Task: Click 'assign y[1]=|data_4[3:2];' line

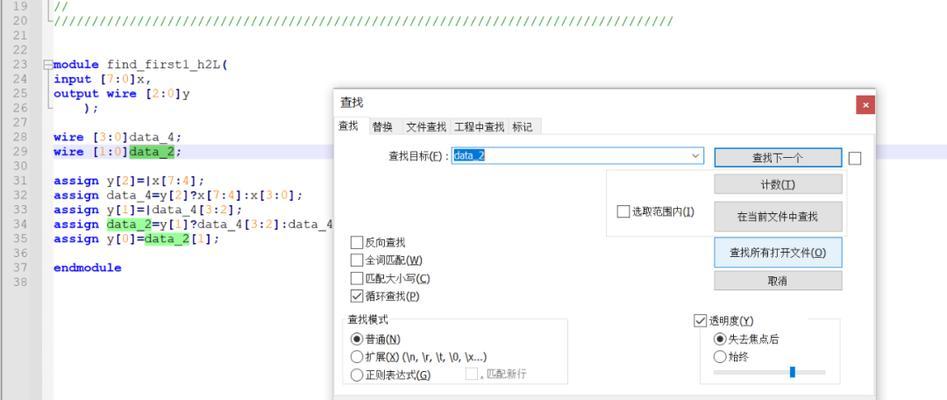Action: pos(148,210)
